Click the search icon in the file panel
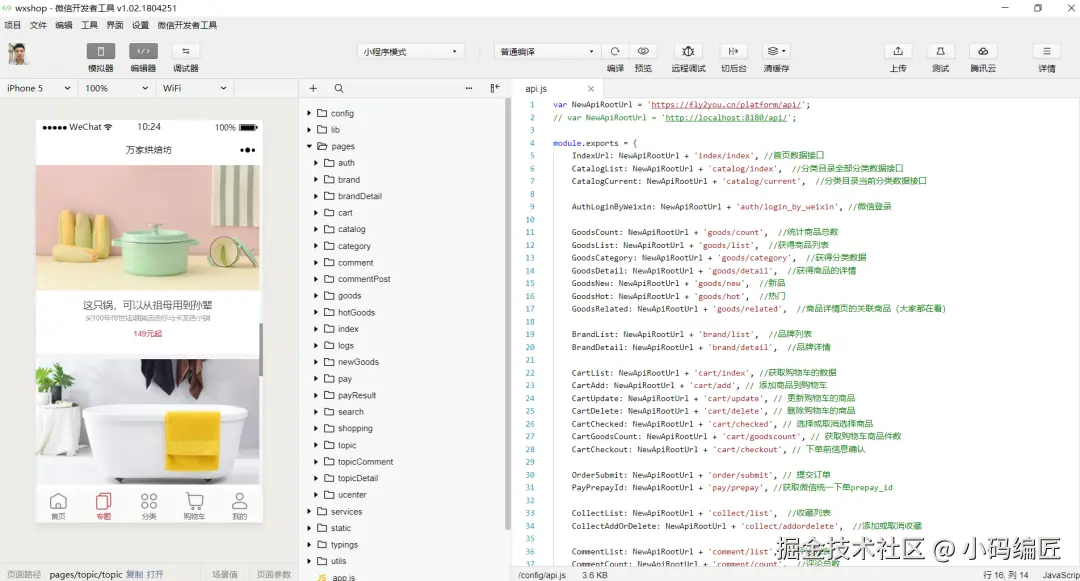Image resolution: width=1080 pixels, height=581 pixels. click(339, 88)
